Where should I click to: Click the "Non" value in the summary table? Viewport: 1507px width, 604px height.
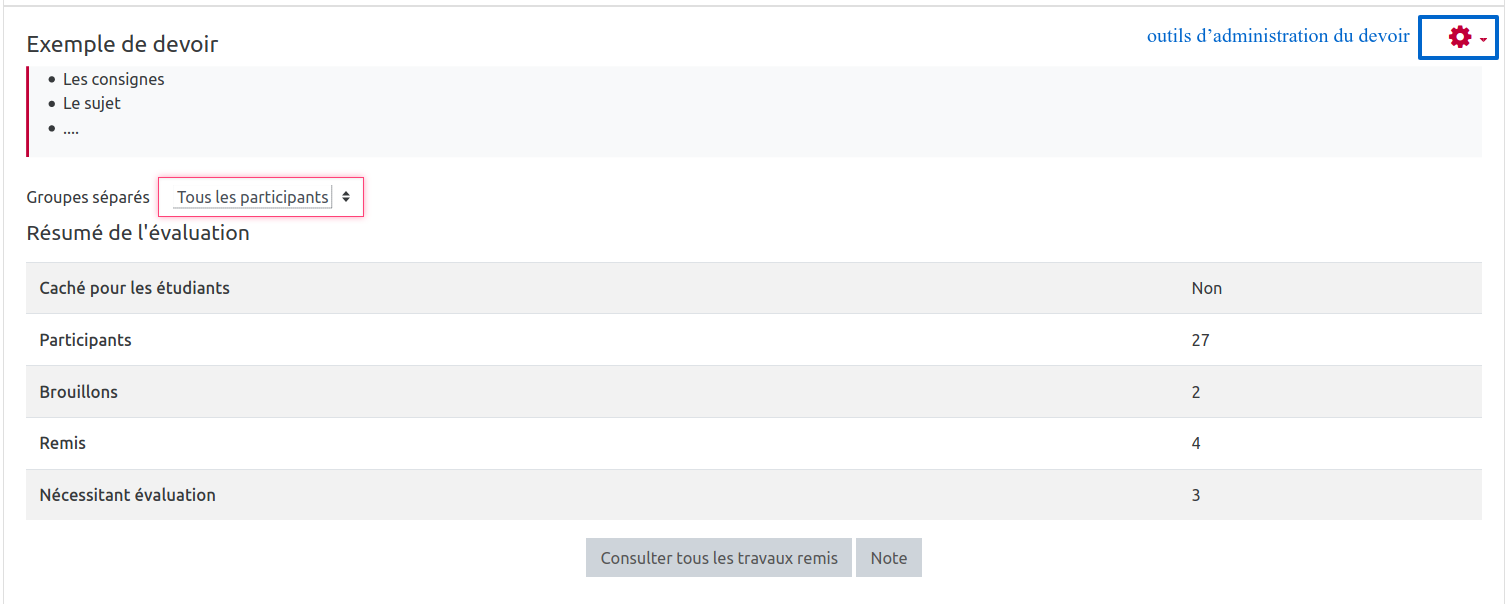coord(1207,288)
